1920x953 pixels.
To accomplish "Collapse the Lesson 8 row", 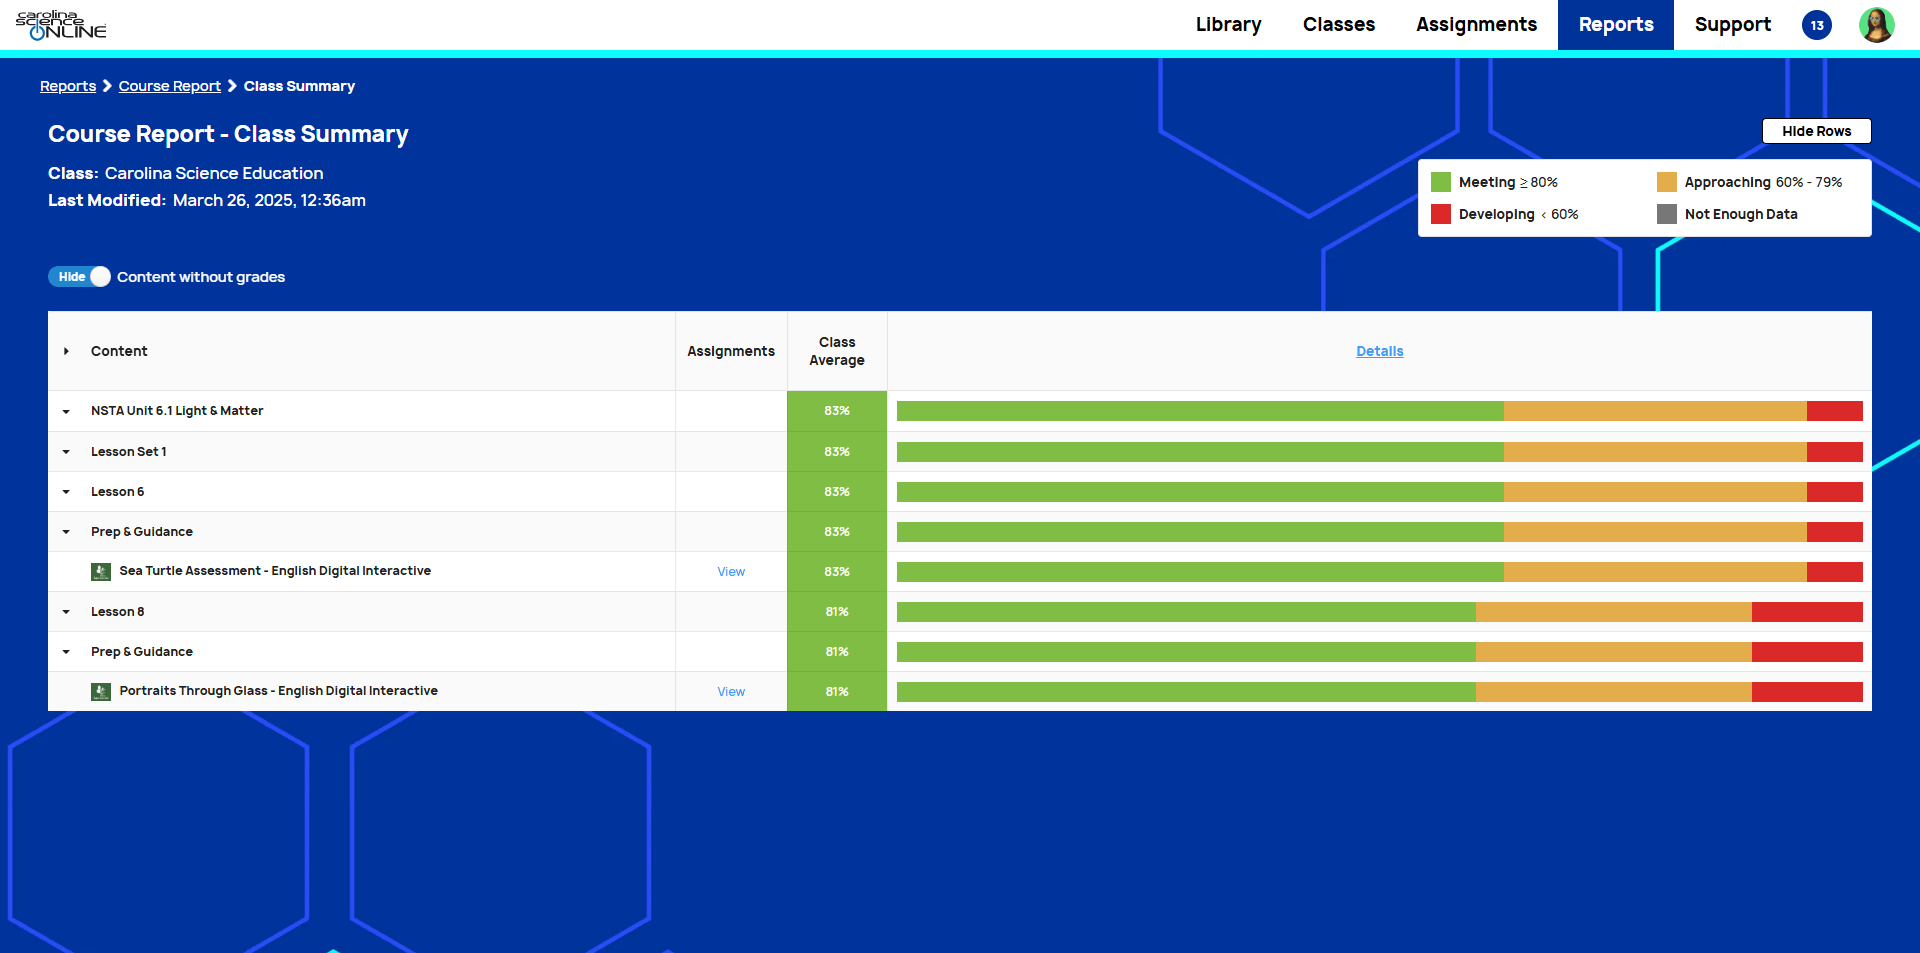I will (x=66, y=612).
